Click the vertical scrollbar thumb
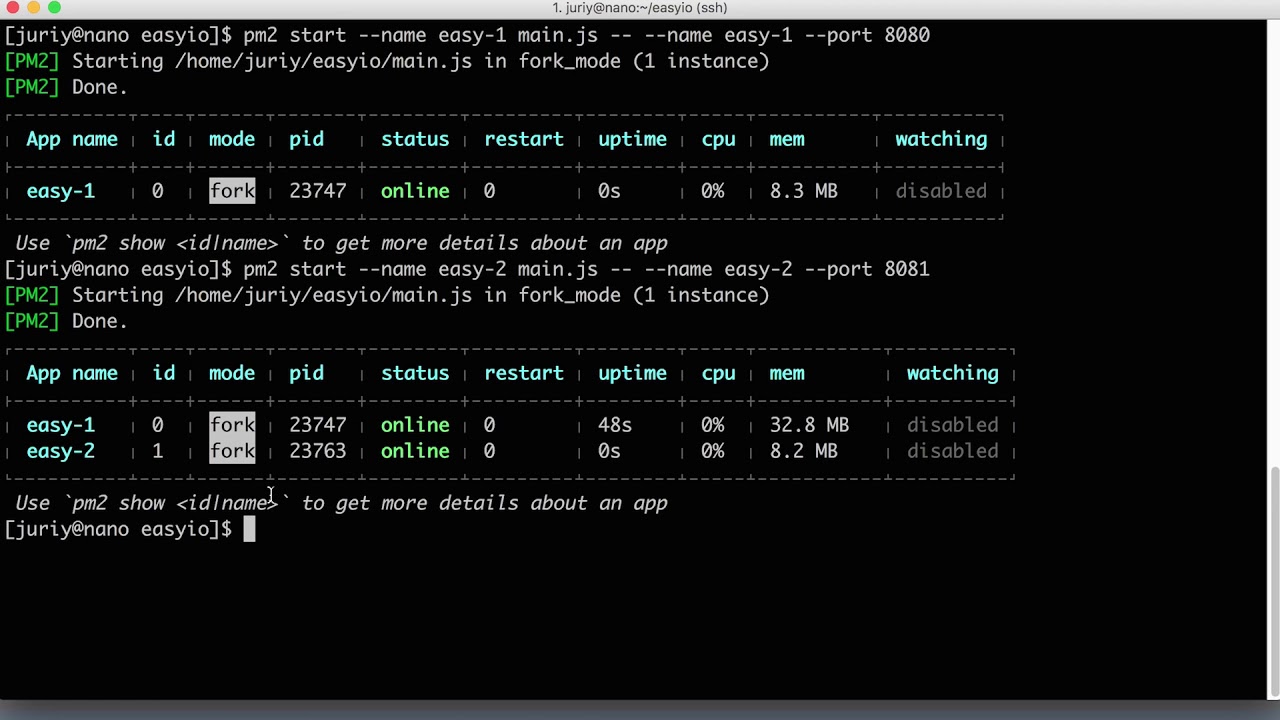Screen dimensions: 1280x720 tap(1273, 584)
